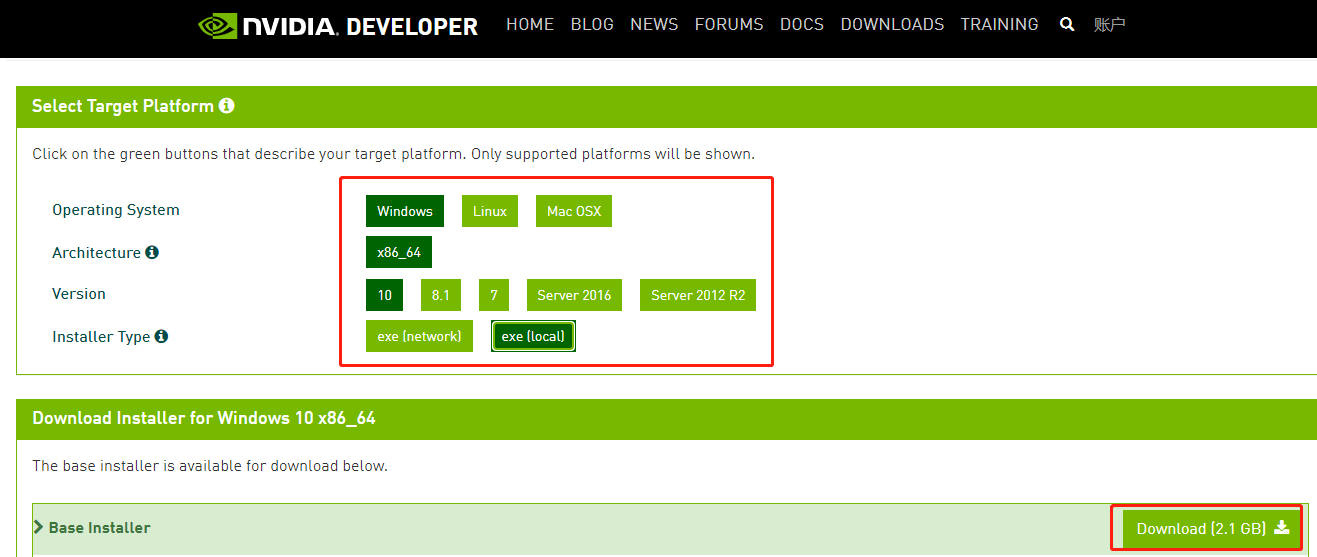This screenshot has height=557, width=1317.
Task: Open the FORUMS navigation link
Action: (x=729, y=24)
